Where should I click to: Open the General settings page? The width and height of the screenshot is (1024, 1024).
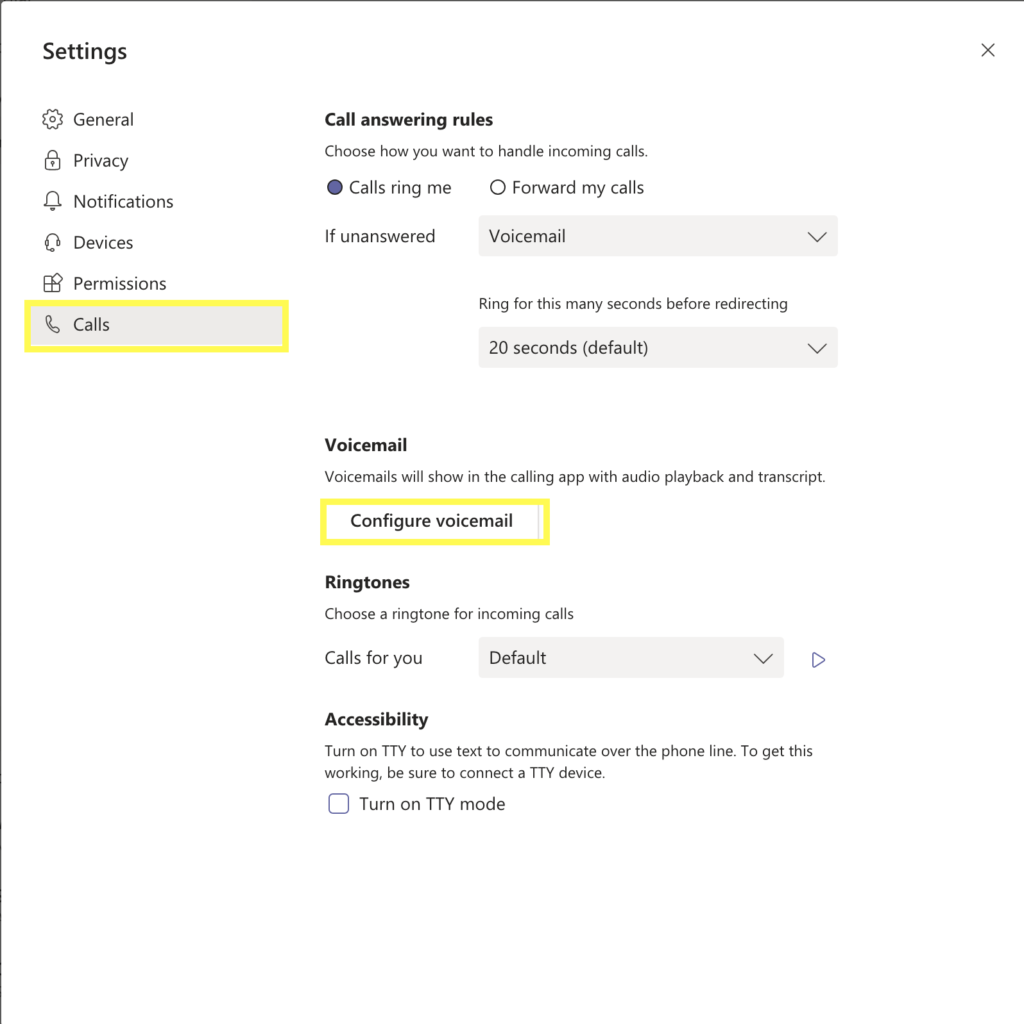[103, 119]
